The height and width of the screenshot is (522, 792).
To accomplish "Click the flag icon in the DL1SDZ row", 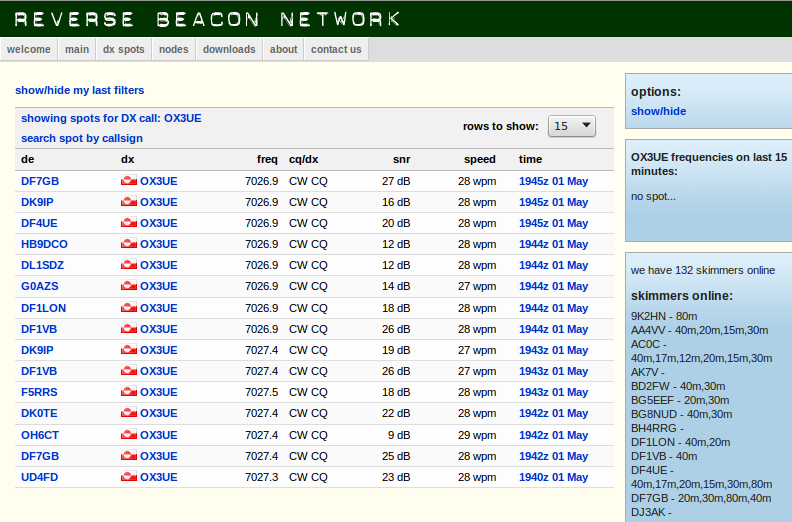I will 129,265.
